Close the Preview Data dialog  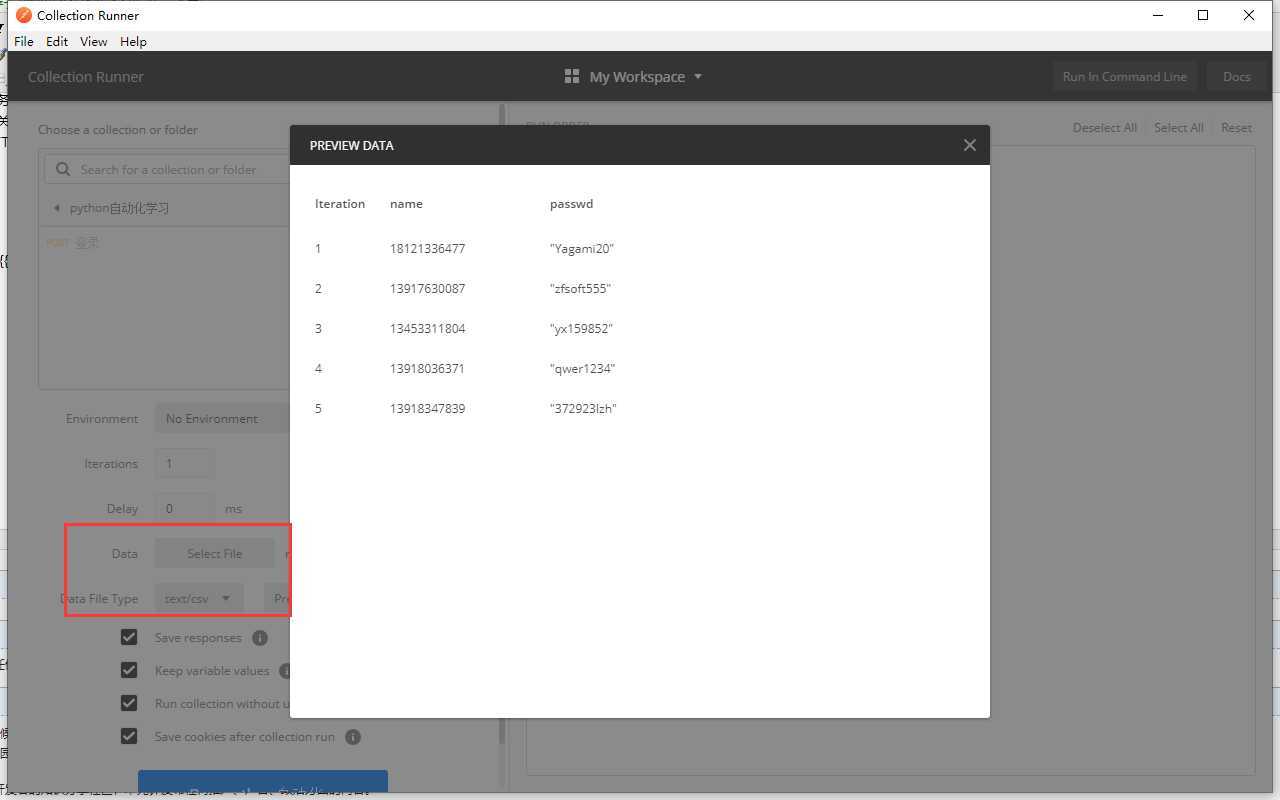coord(969,145)
